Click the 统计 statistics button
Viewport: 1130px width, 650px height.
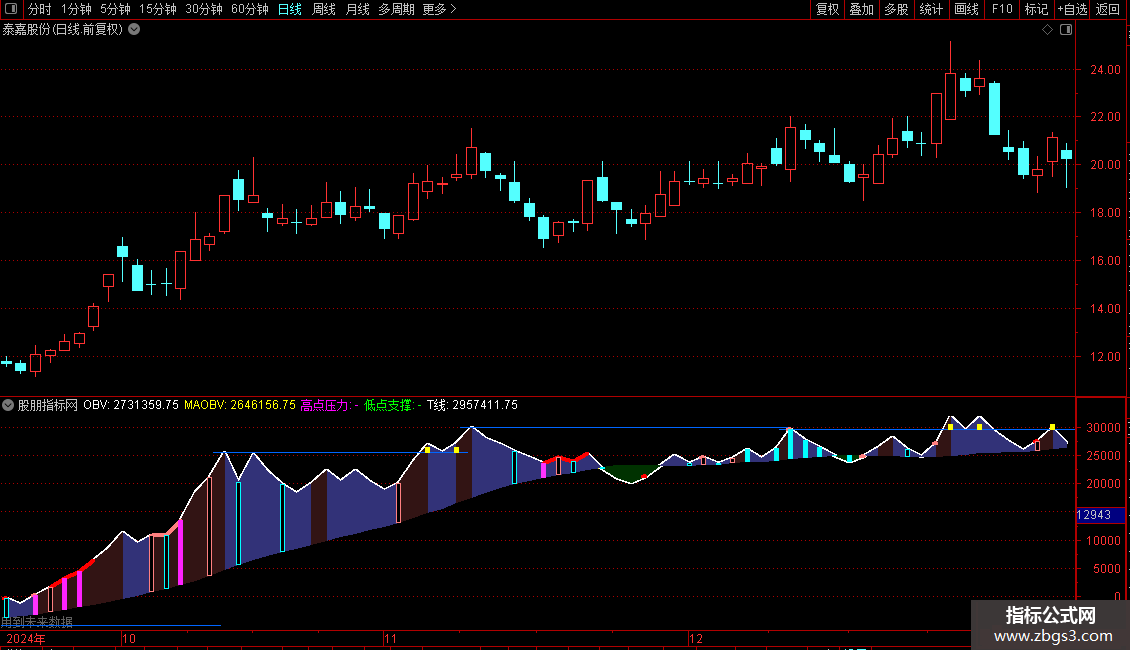pyautogui.click(x=930, y=9)
